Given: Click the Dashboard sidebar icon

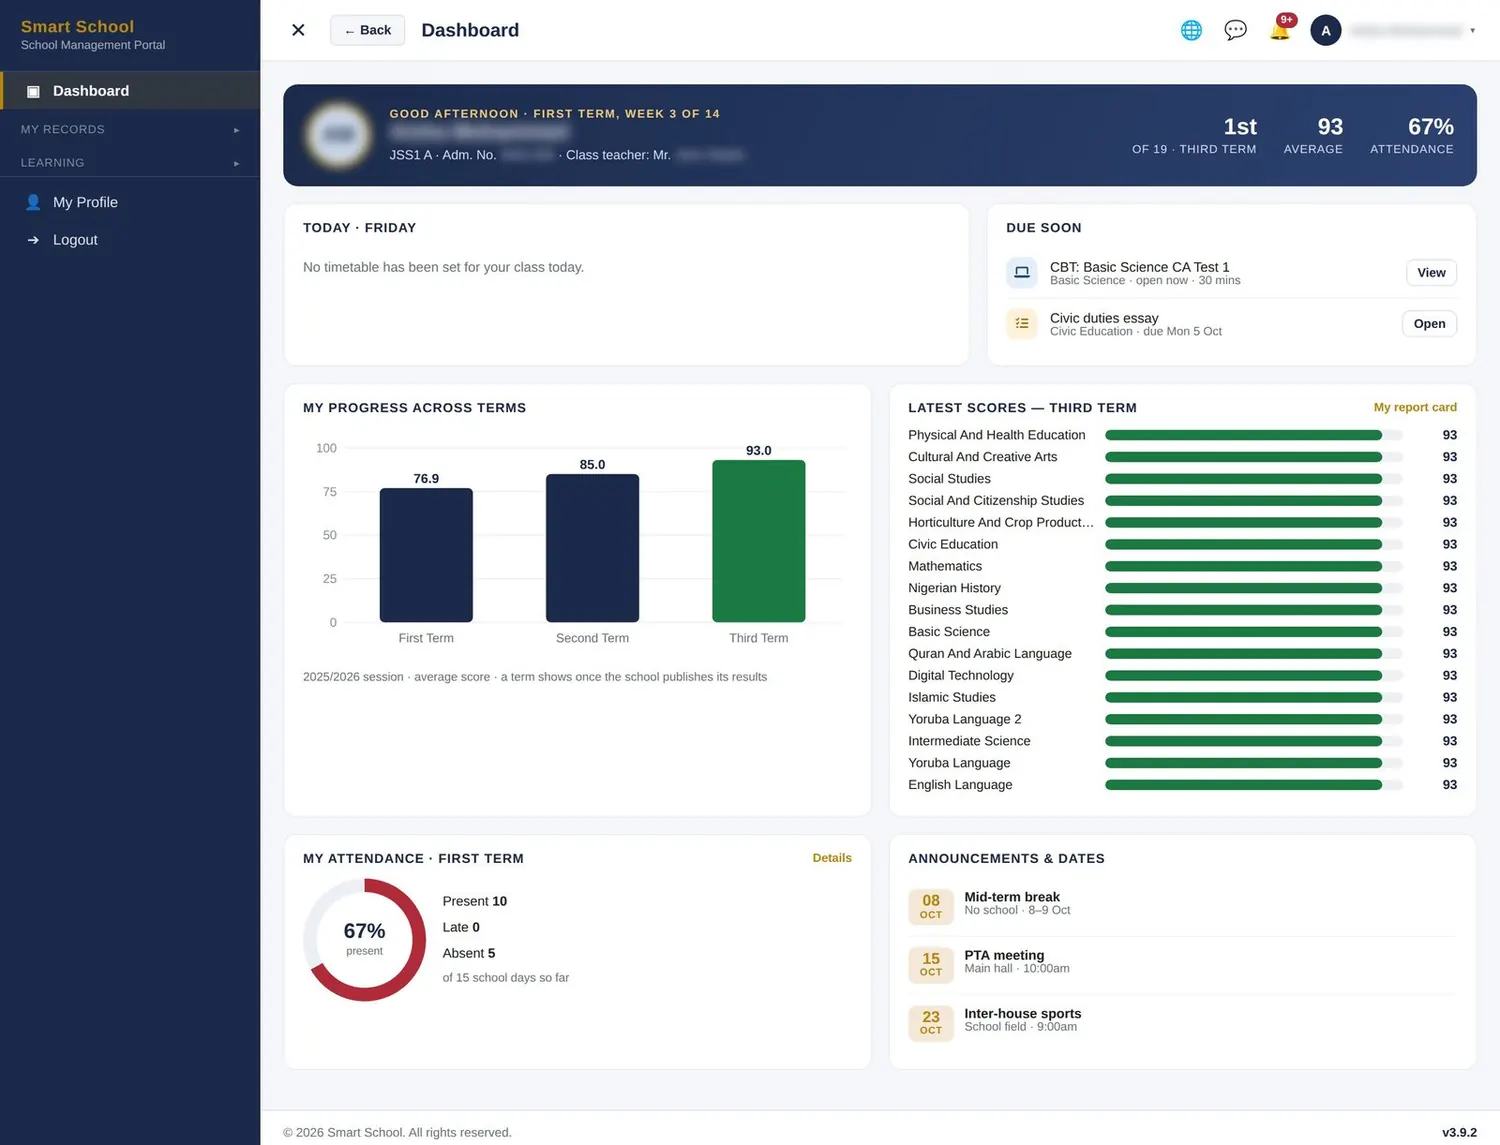Looking at the screenshot, I should point(33,91).
